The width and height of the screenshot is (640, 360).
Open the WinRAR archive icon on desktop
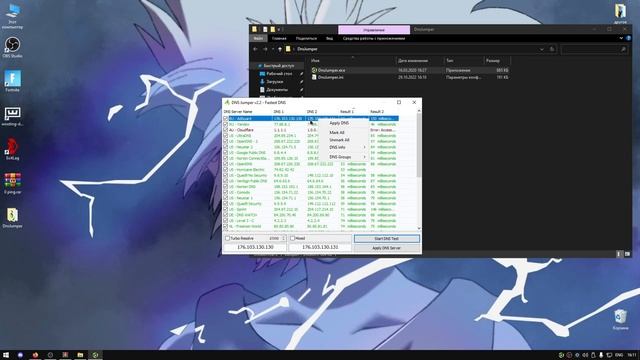[x=12, y=182]
